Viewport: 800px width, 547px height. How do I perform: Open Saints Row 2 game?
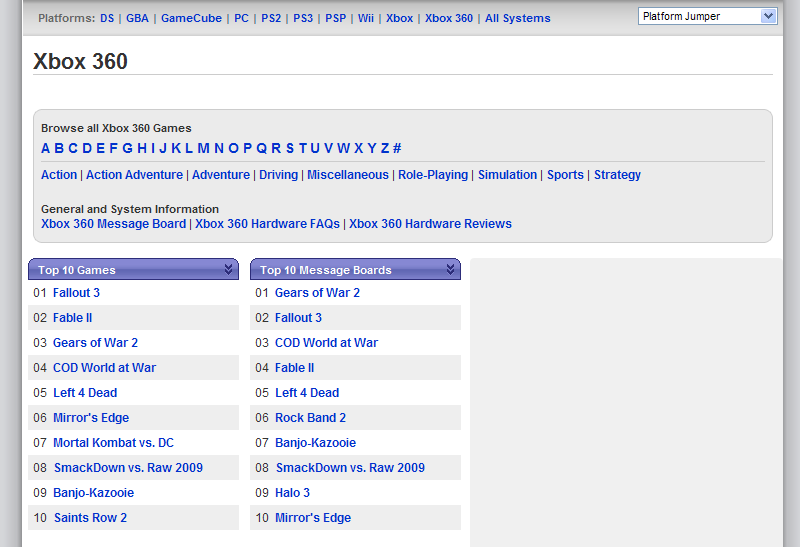90,518
